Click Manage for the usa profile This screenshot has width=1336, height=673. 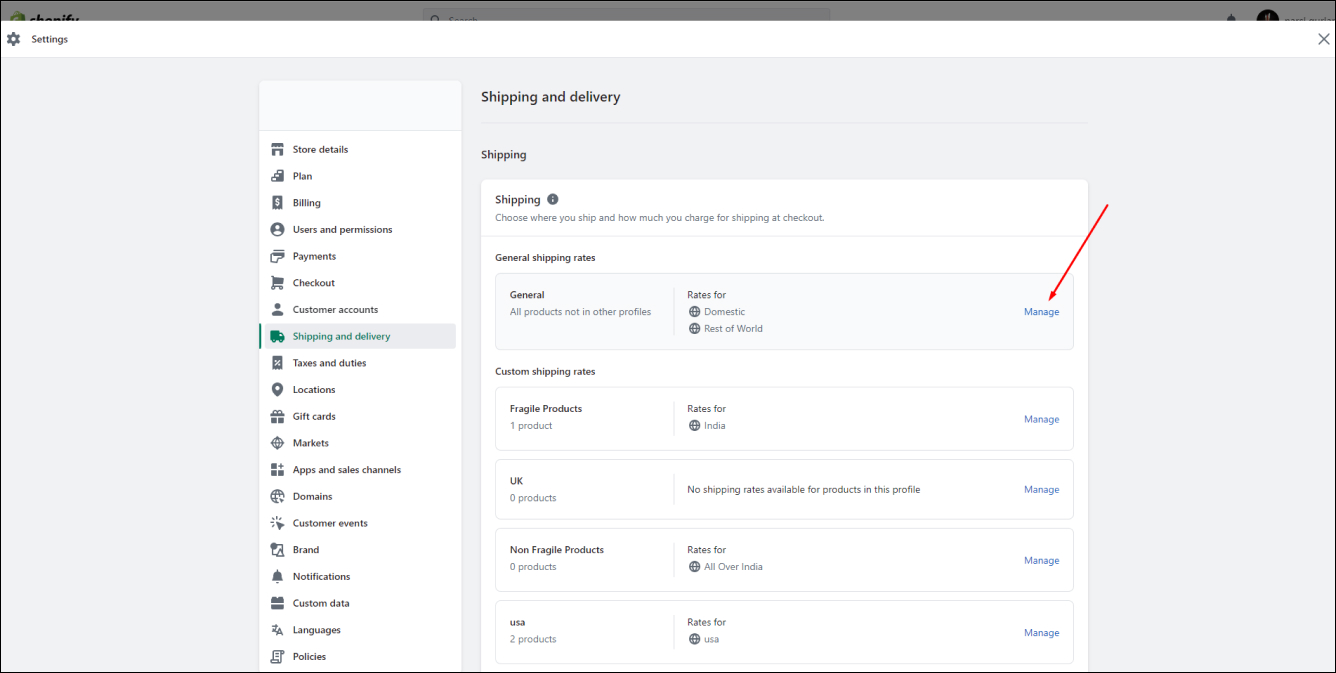[x=1041, y=633]
